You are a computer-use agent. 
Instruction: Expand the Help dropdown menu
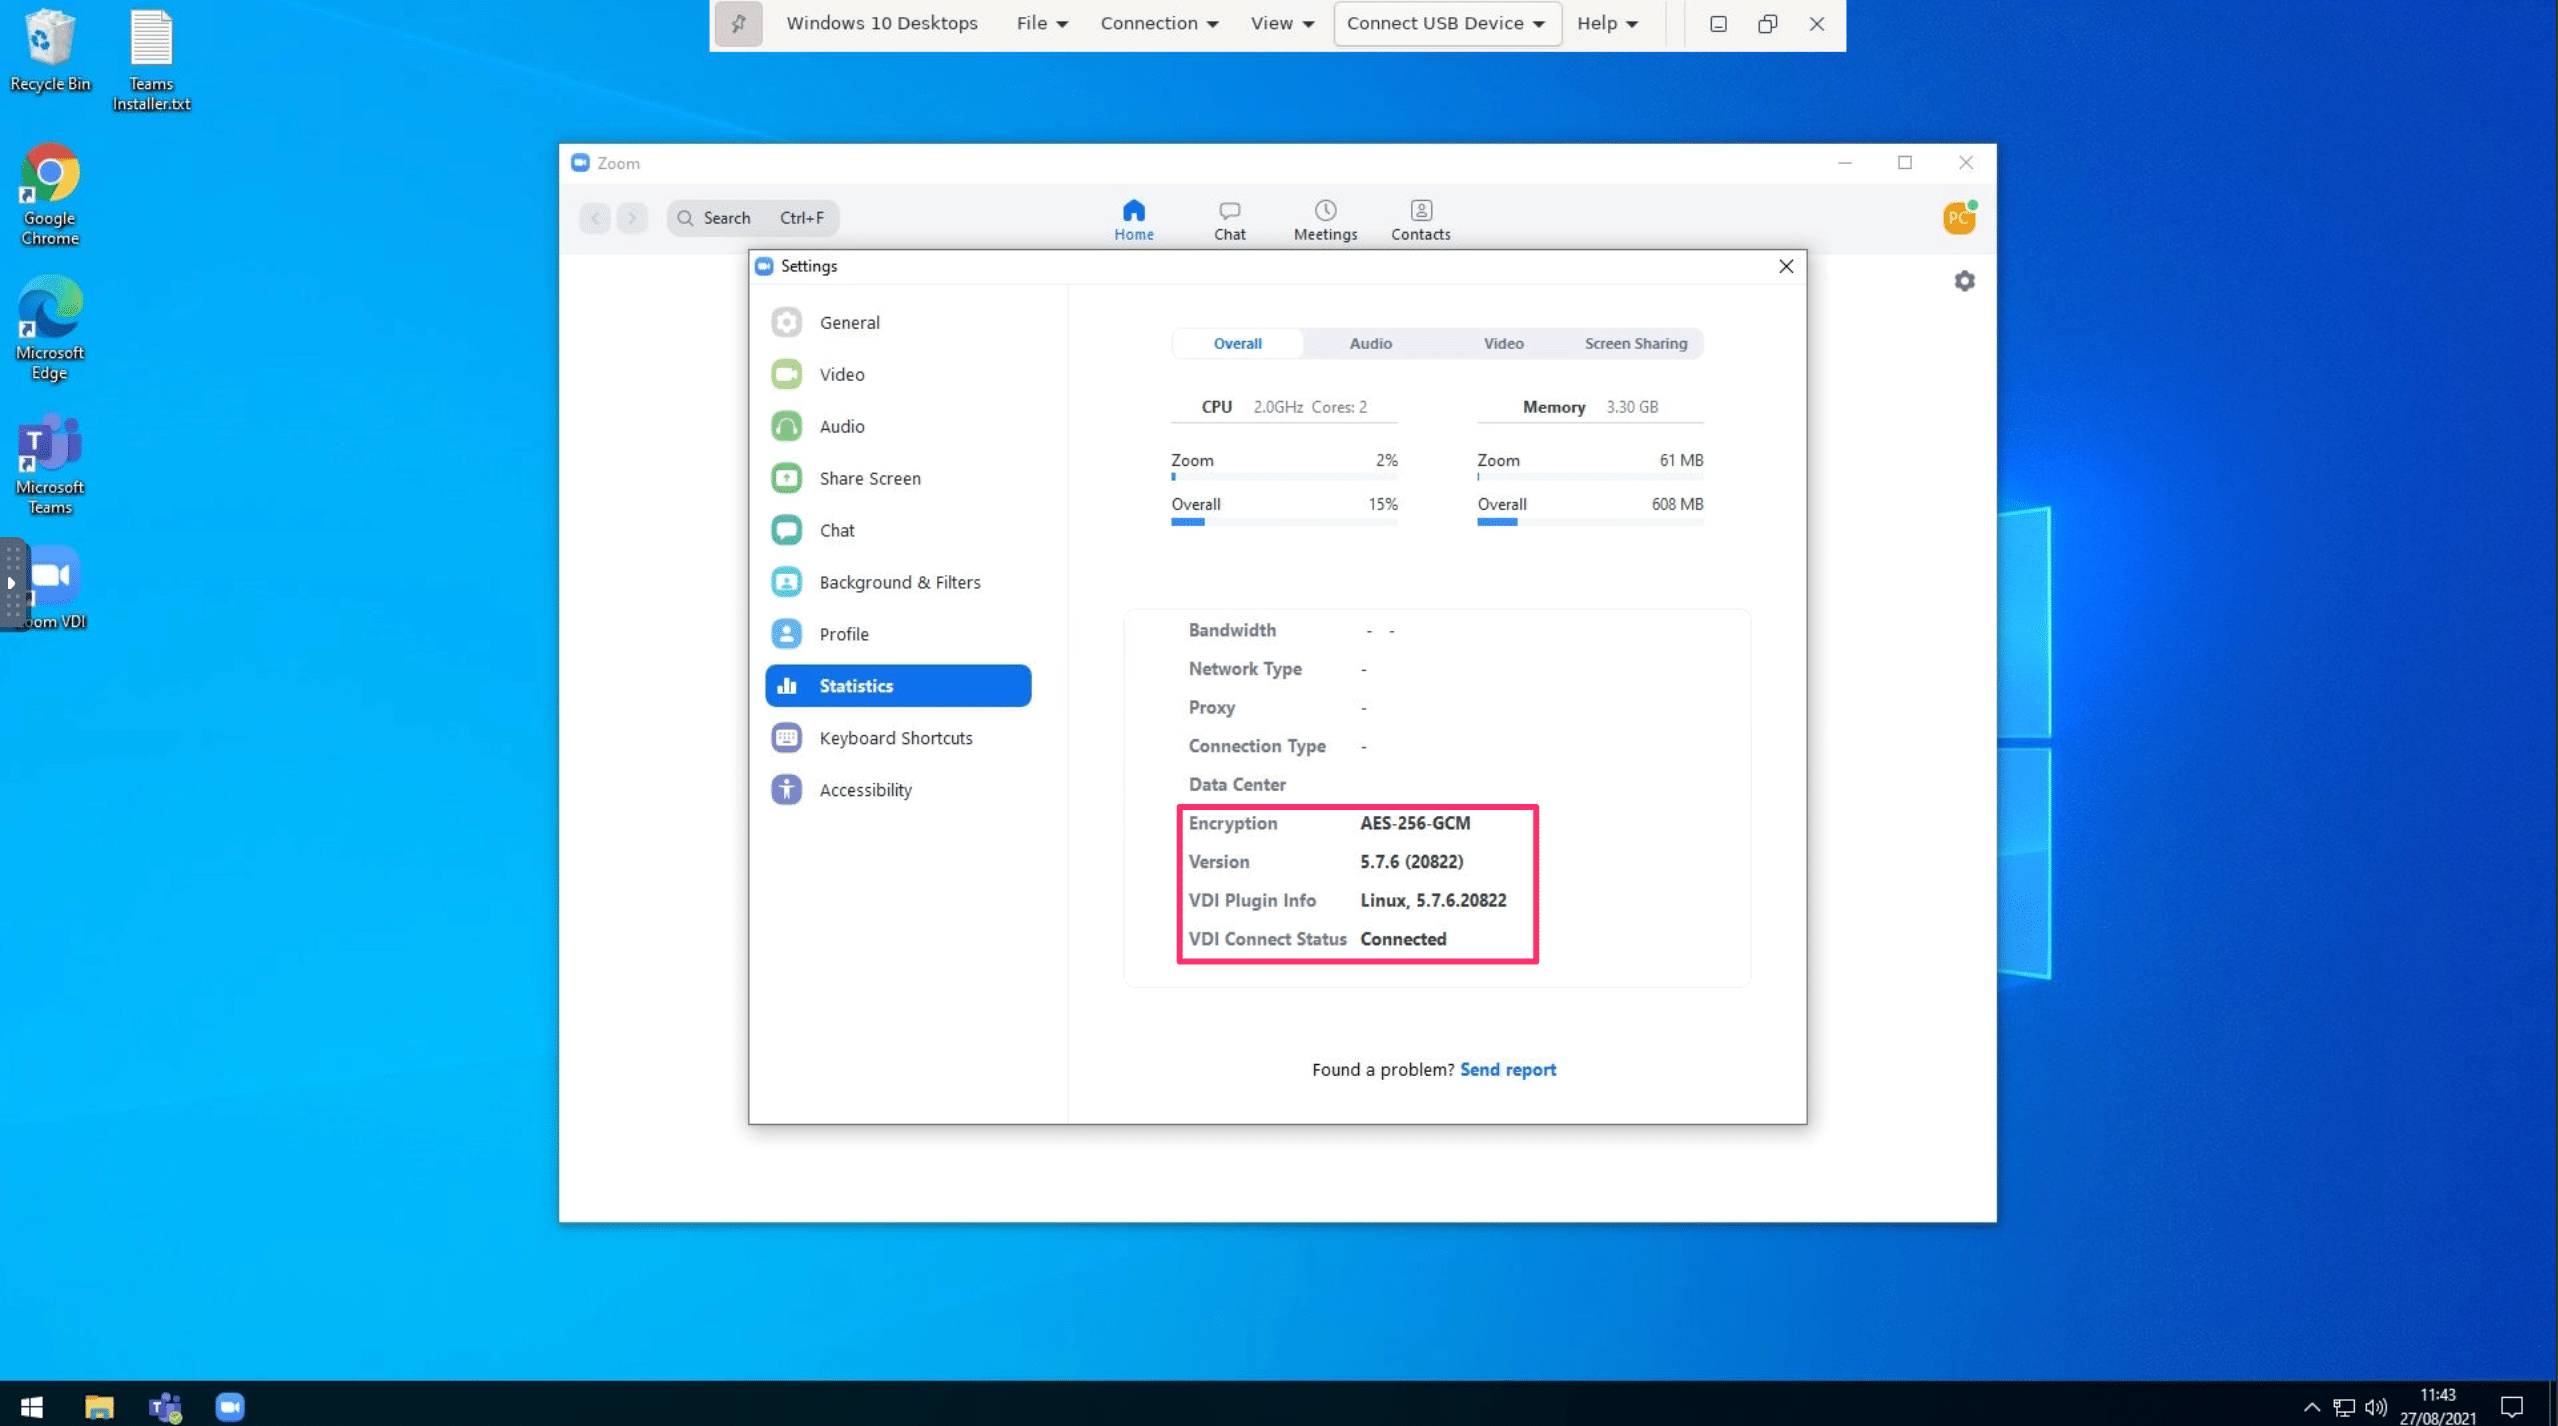coord(1607,23)
